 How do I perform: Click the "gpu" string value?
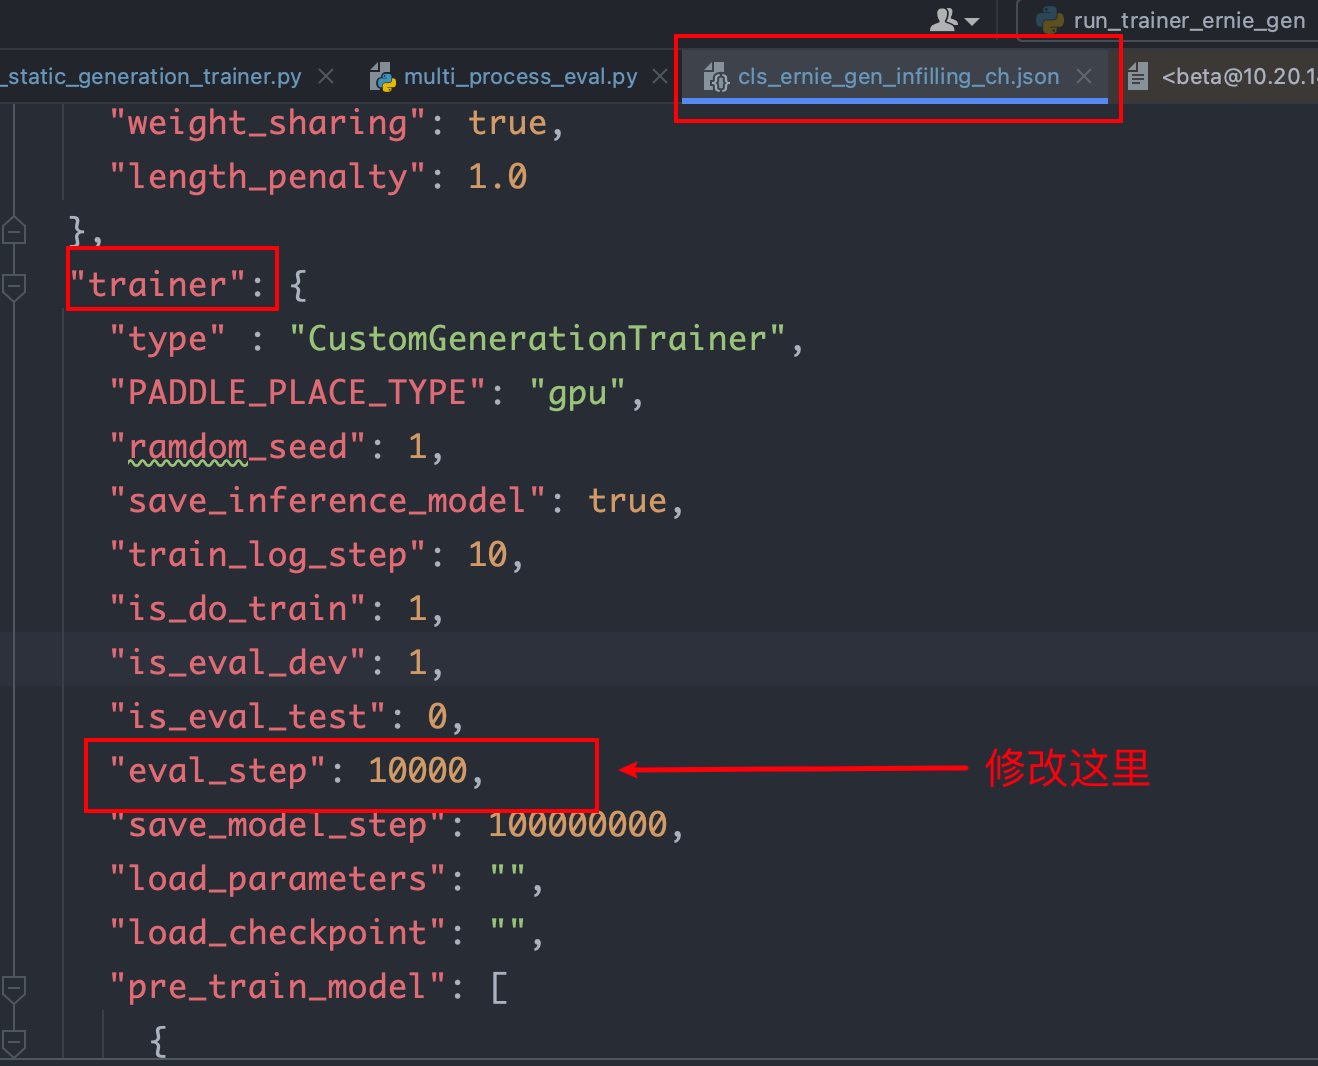coord(577,394)
